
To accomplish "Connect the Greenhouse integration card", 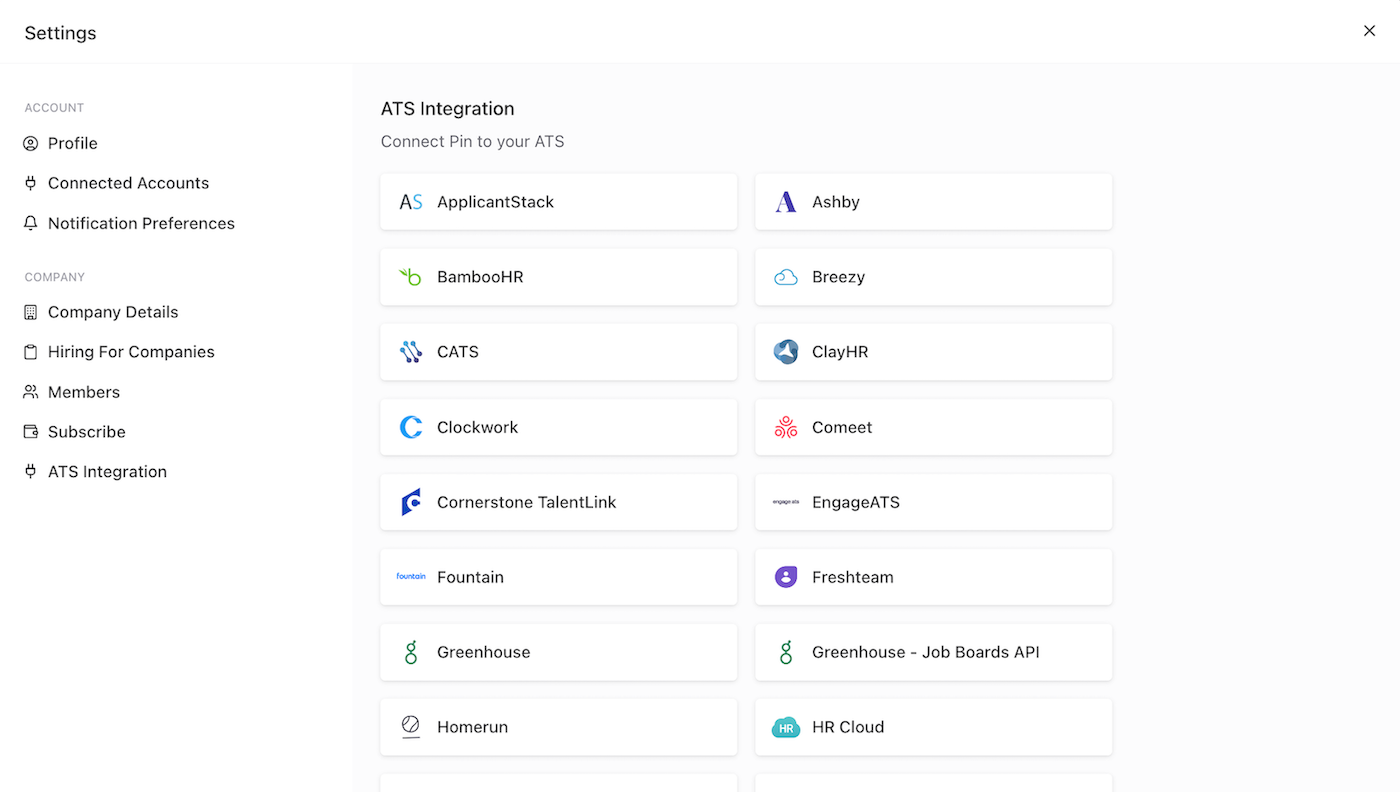I will (x=559, y=652).
